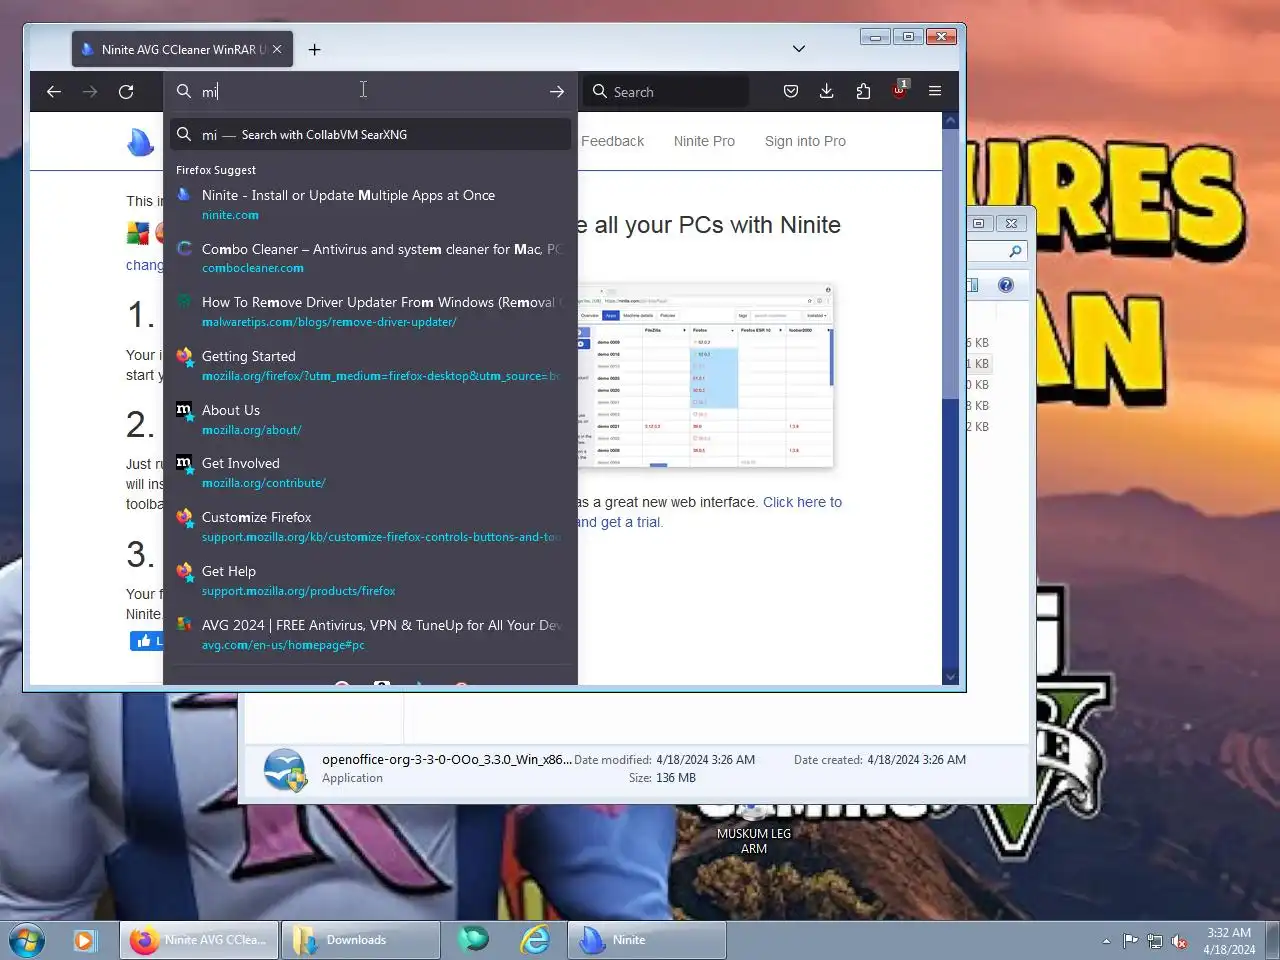Switch to the Downloads taskbar button
Image resolution: width=1280 pixels, height=960 pixels.
[x=360, y=940]
